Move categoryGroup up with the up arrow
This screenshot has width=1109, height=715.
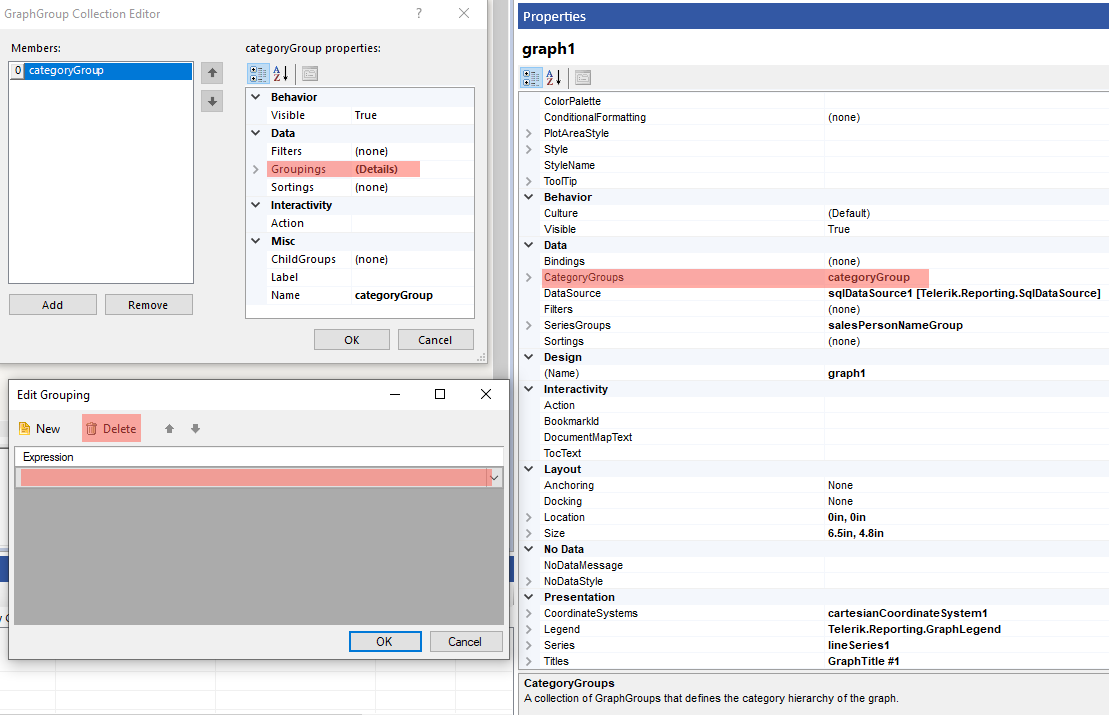[211, 73]
